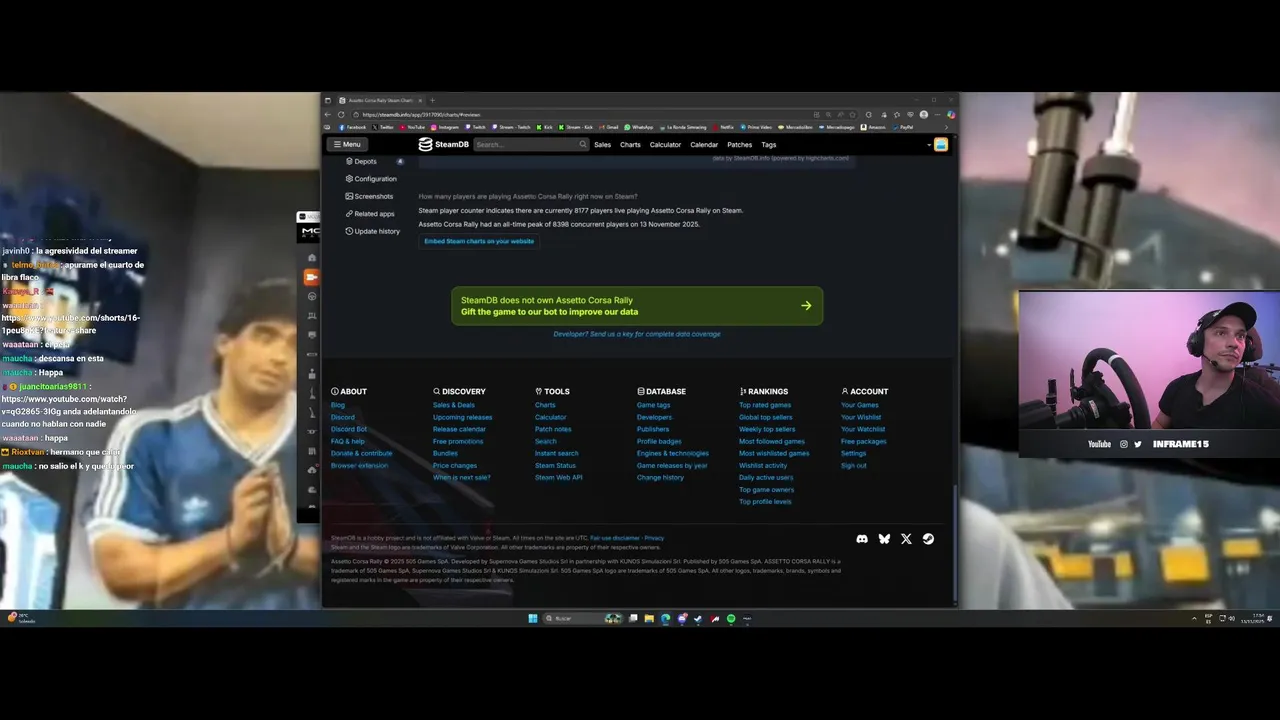
Task: Open the Netflix bookmark
Action: (724, 127)
